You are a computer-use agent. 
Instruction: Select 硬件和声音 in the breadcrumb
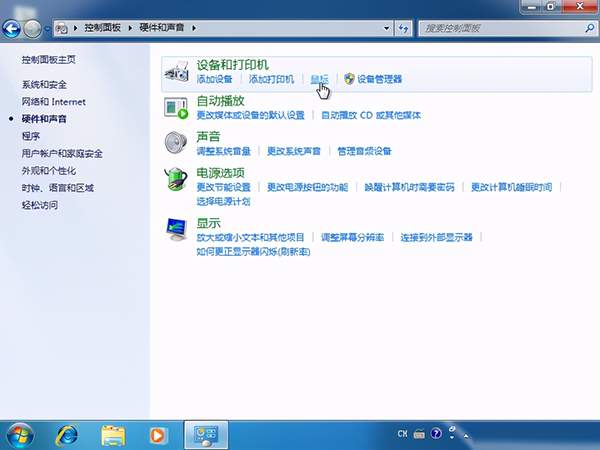[161, 28]
